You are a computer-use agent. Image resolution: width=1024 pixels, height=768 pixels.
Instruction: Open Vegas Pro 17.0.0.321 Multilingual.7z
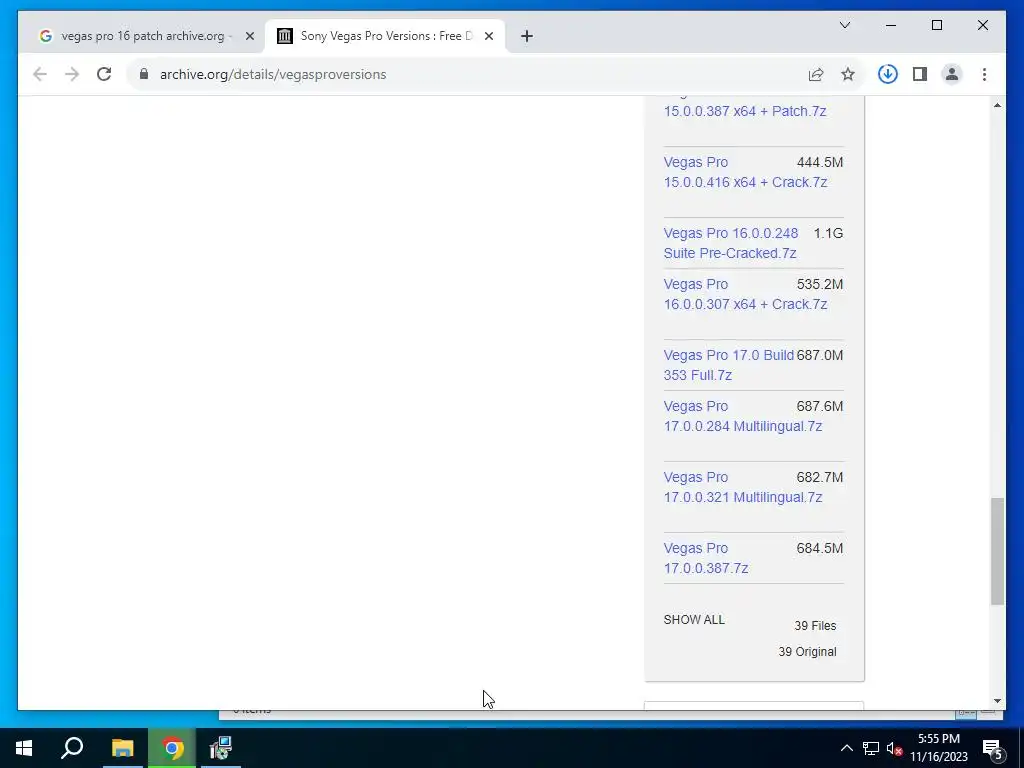coord(743,487)
